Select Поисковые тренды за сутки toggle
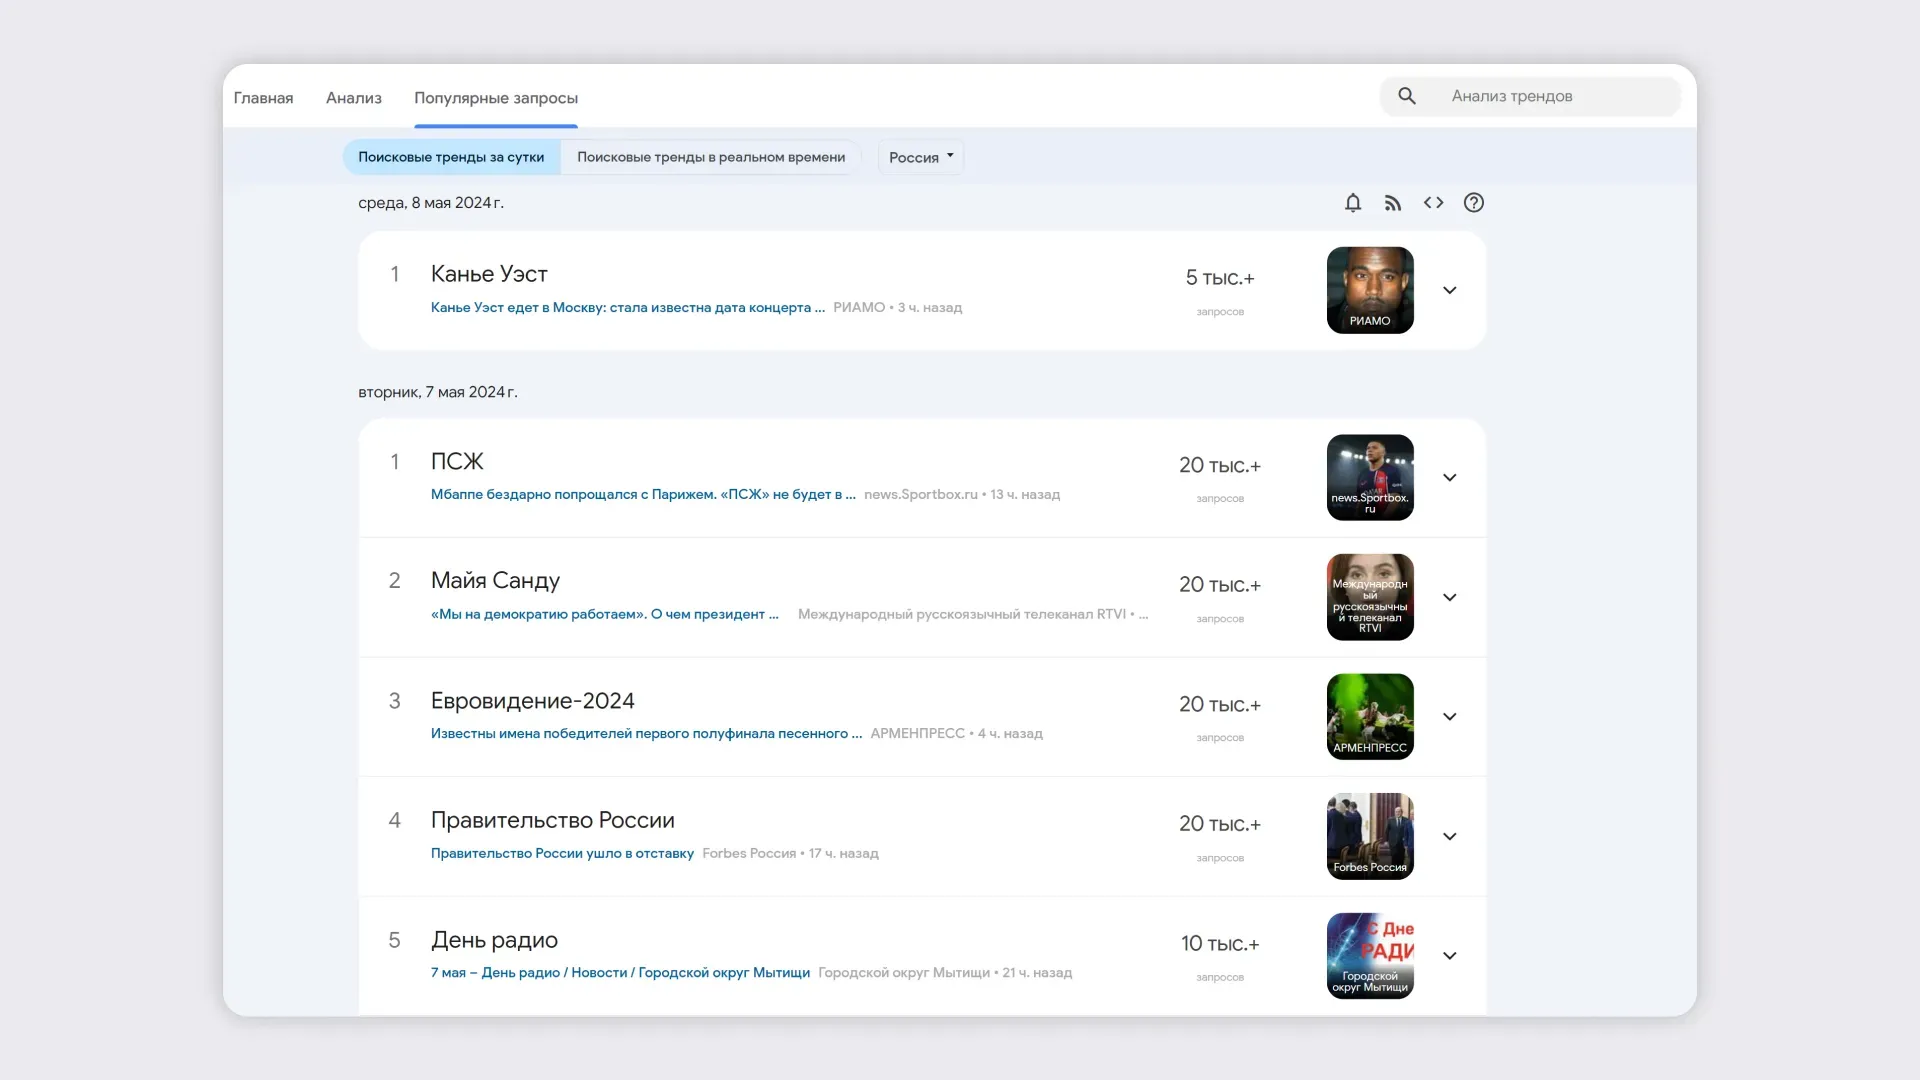 tap(451, 157)
